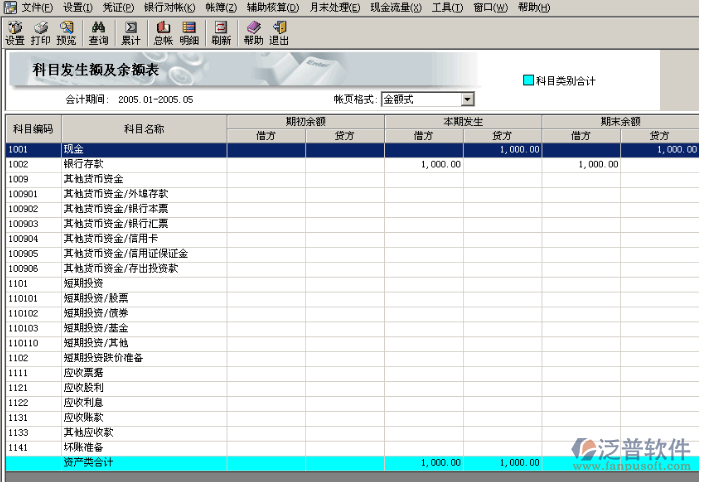Image resolution: width=701 pixels, height=482 pixels.
Task: Click the 查询 (Query) binoculars icon
Action: point(98,33)
